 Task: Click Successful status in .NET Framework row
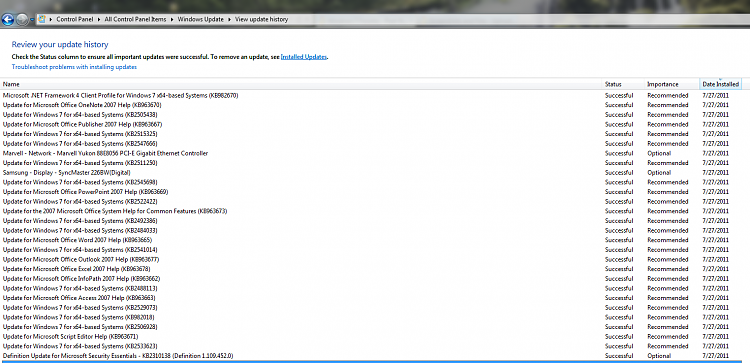coord(619,95)
